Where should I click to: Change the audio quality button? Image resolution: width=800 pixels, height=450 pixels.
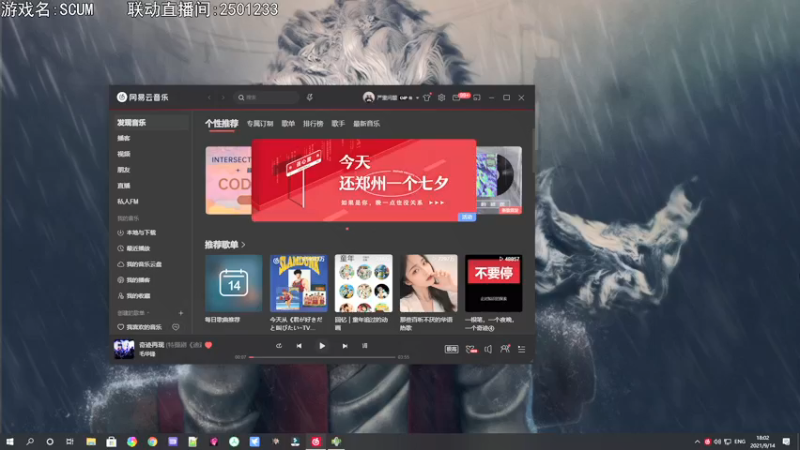point(452,349)
